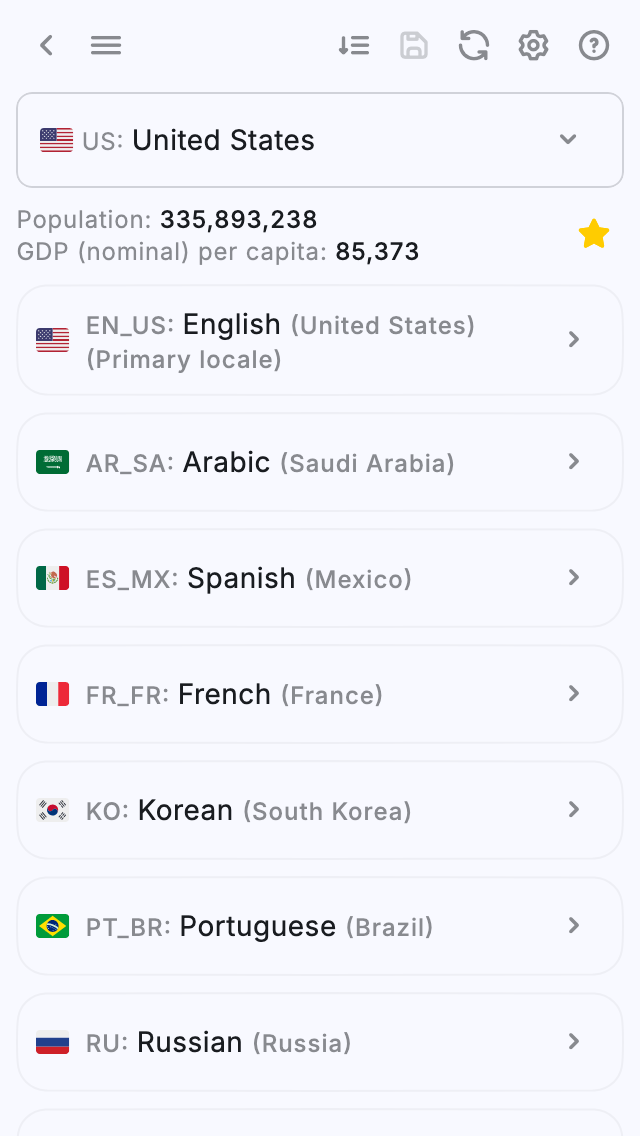The image size is (640, 1136).
Task: Open the United States country dropdown
Action: click(320, 140)
